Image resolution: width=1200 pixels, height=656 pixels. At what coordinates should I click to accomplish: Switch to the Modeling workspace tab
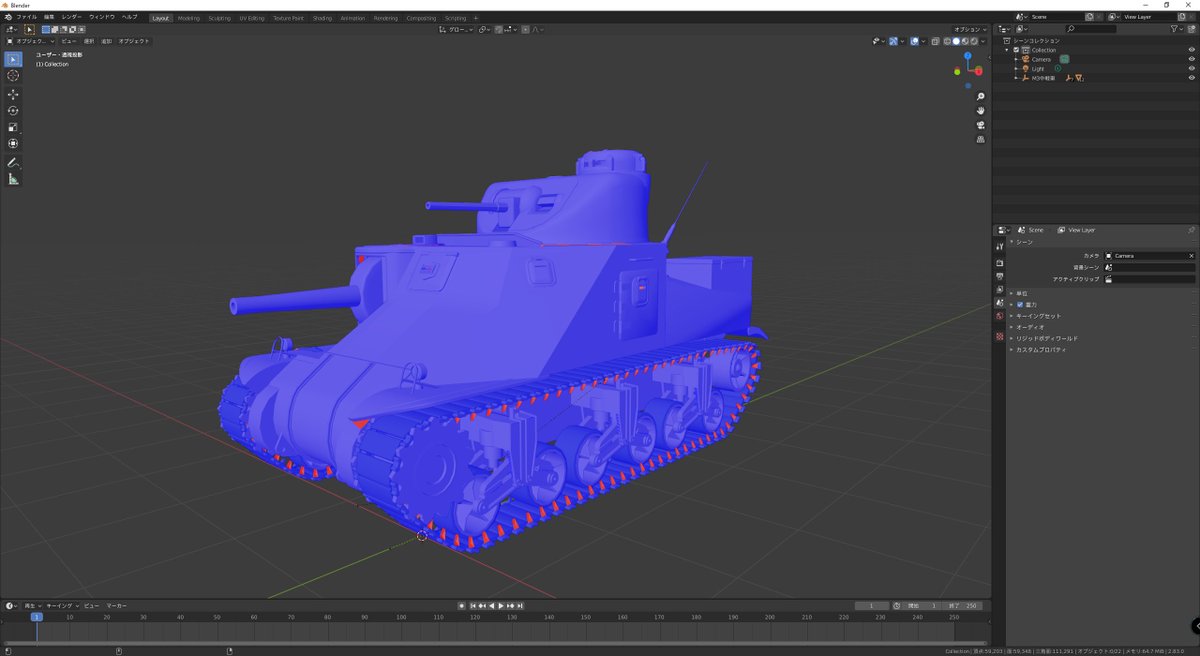pos(189,18)
